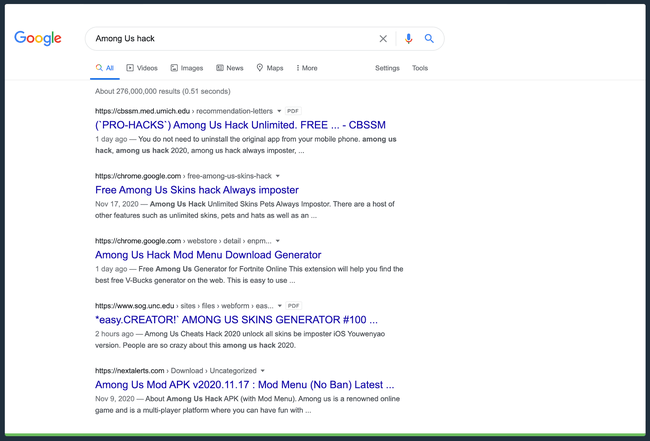Expand options arrow next to nextalerts.com URL
This screenshot has height=441, width=650.
point(263,371)
